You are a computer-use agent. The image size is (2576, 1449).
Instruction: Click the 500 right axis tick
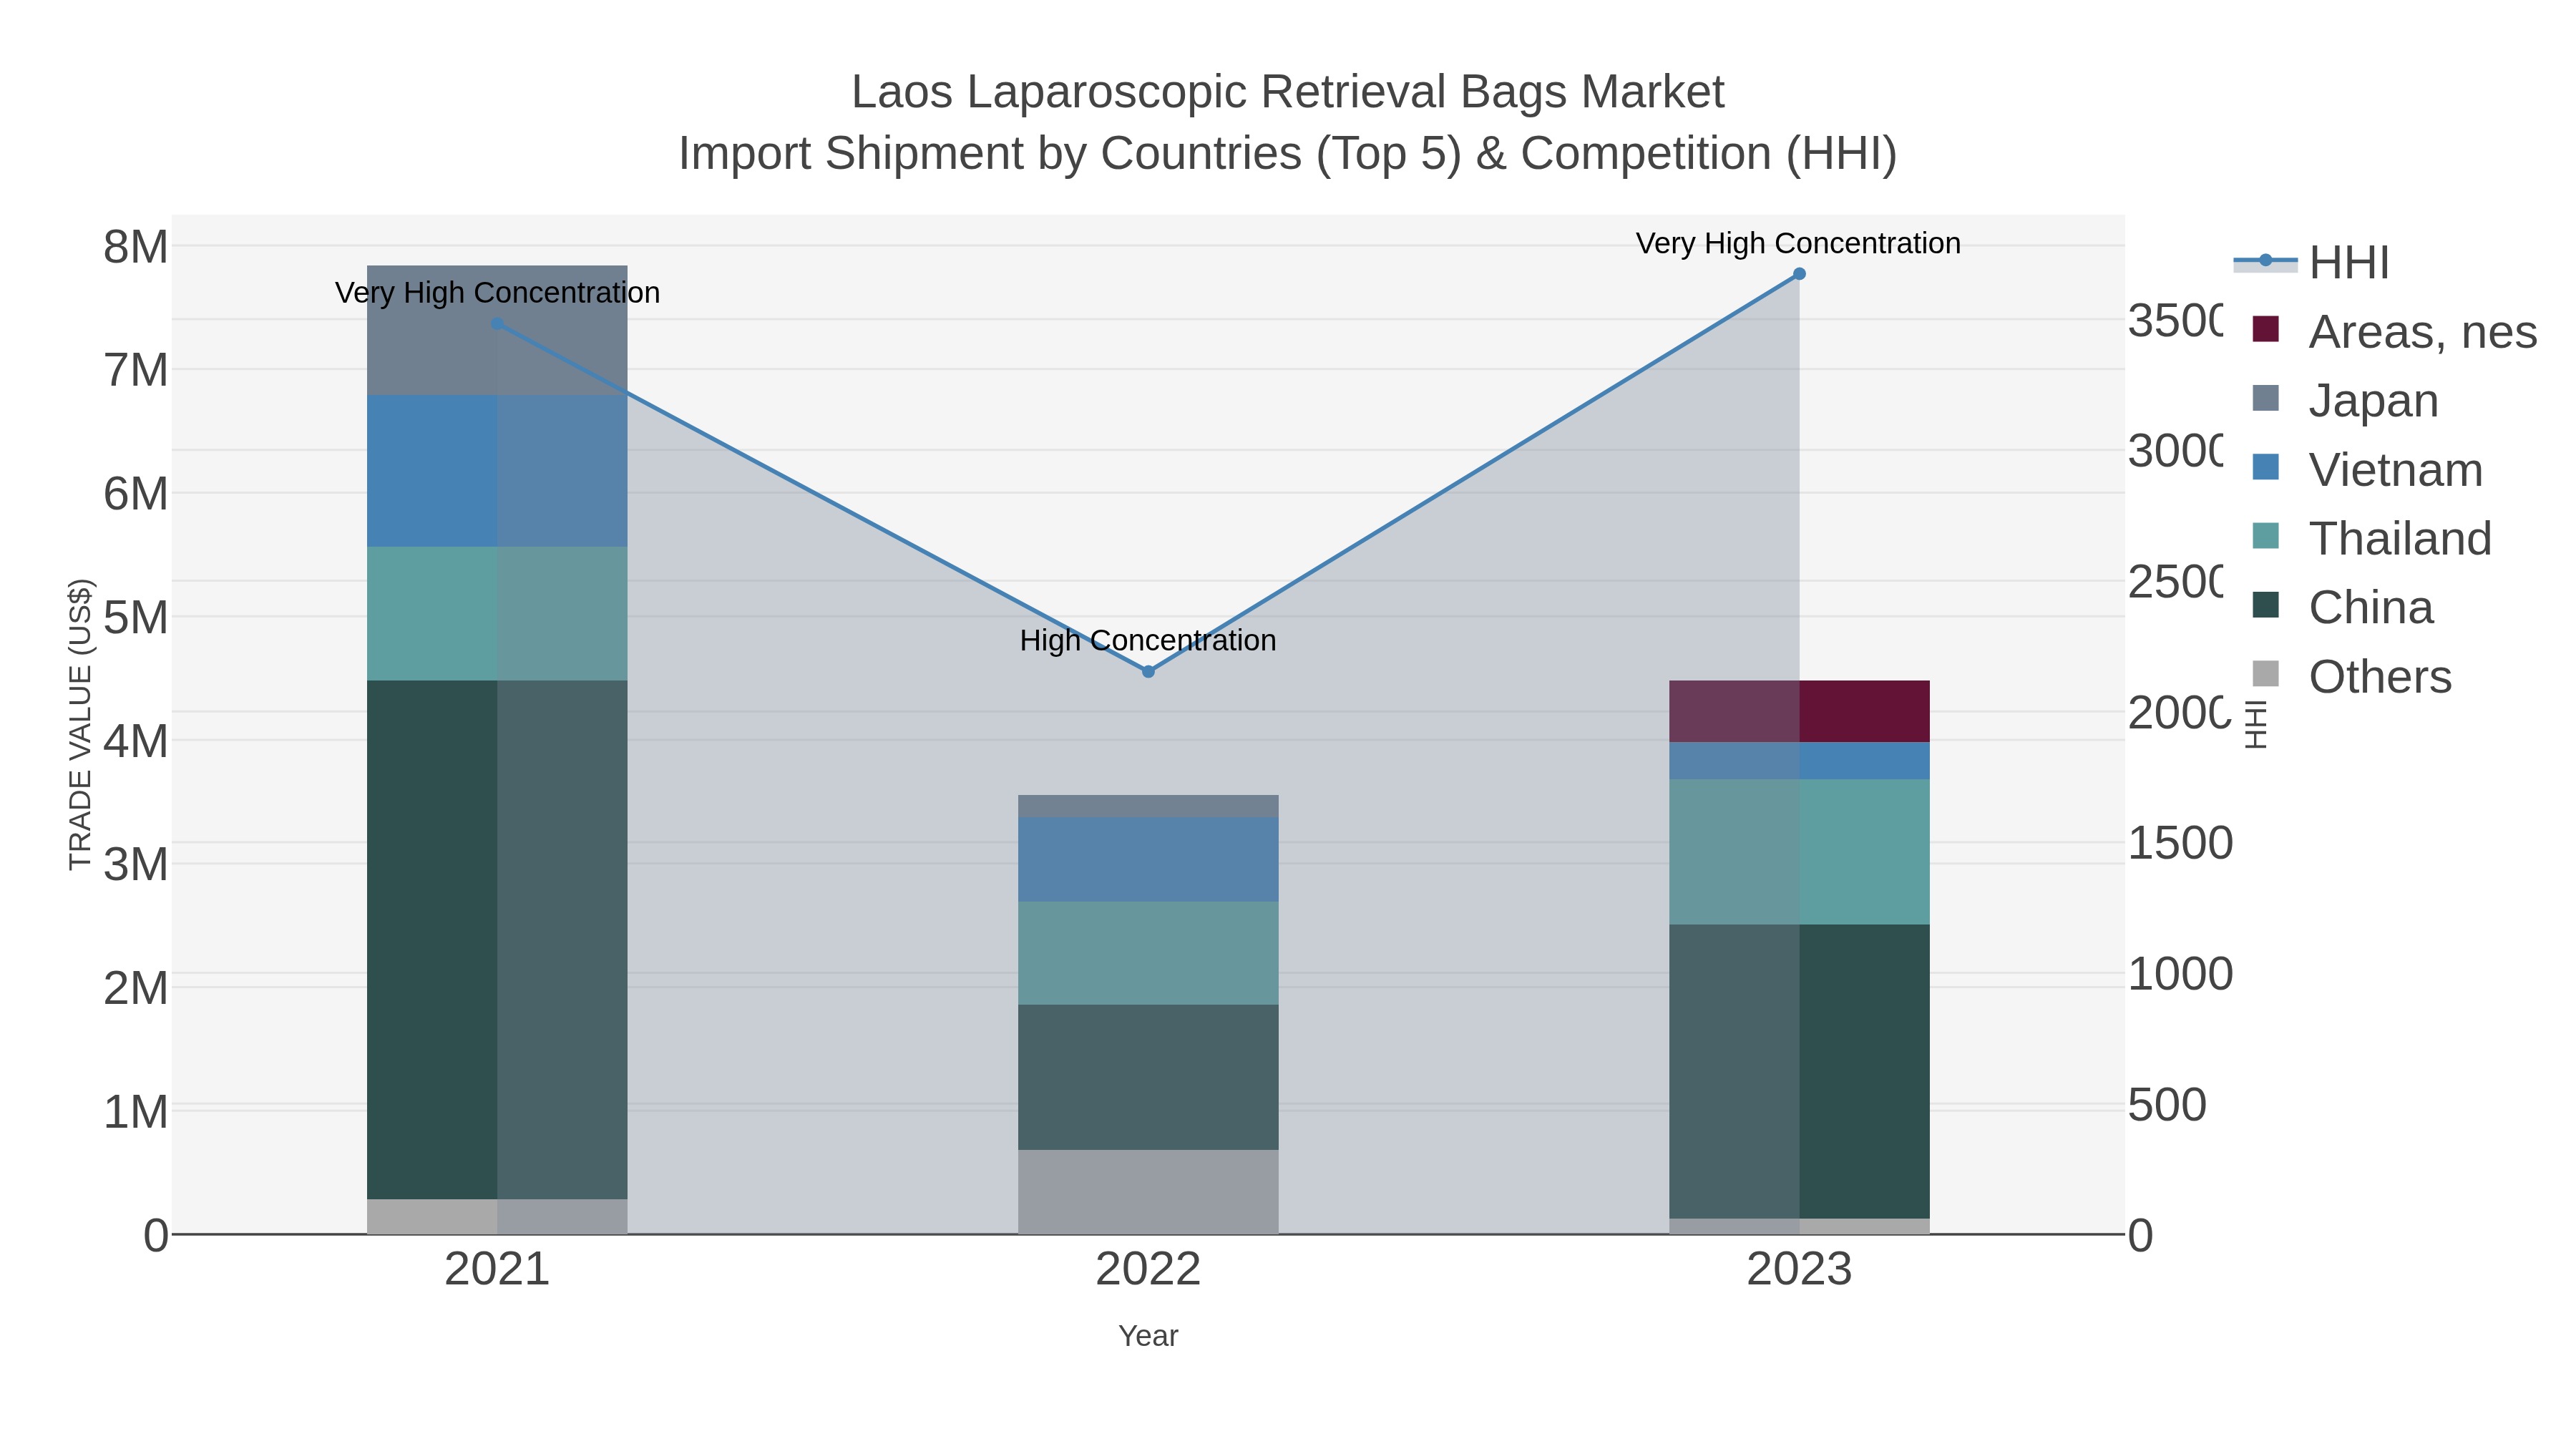point(2167,1105)
